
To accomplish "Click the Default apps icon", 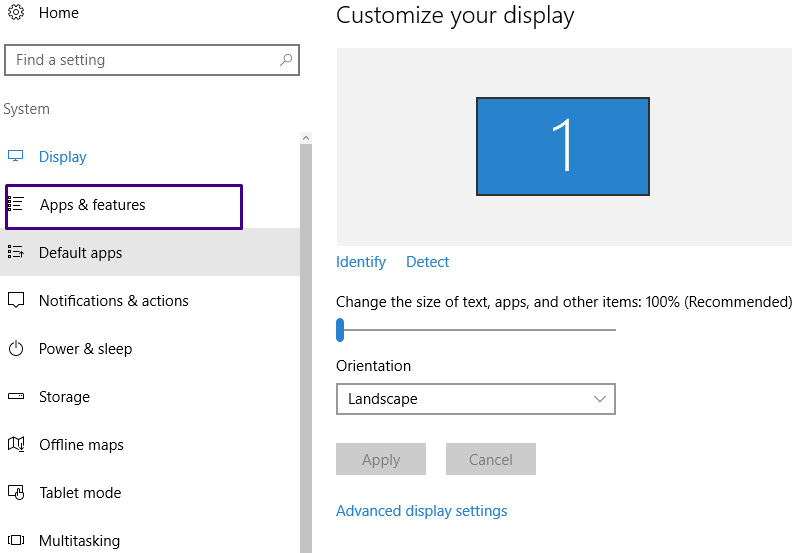I will pos(16,253).
